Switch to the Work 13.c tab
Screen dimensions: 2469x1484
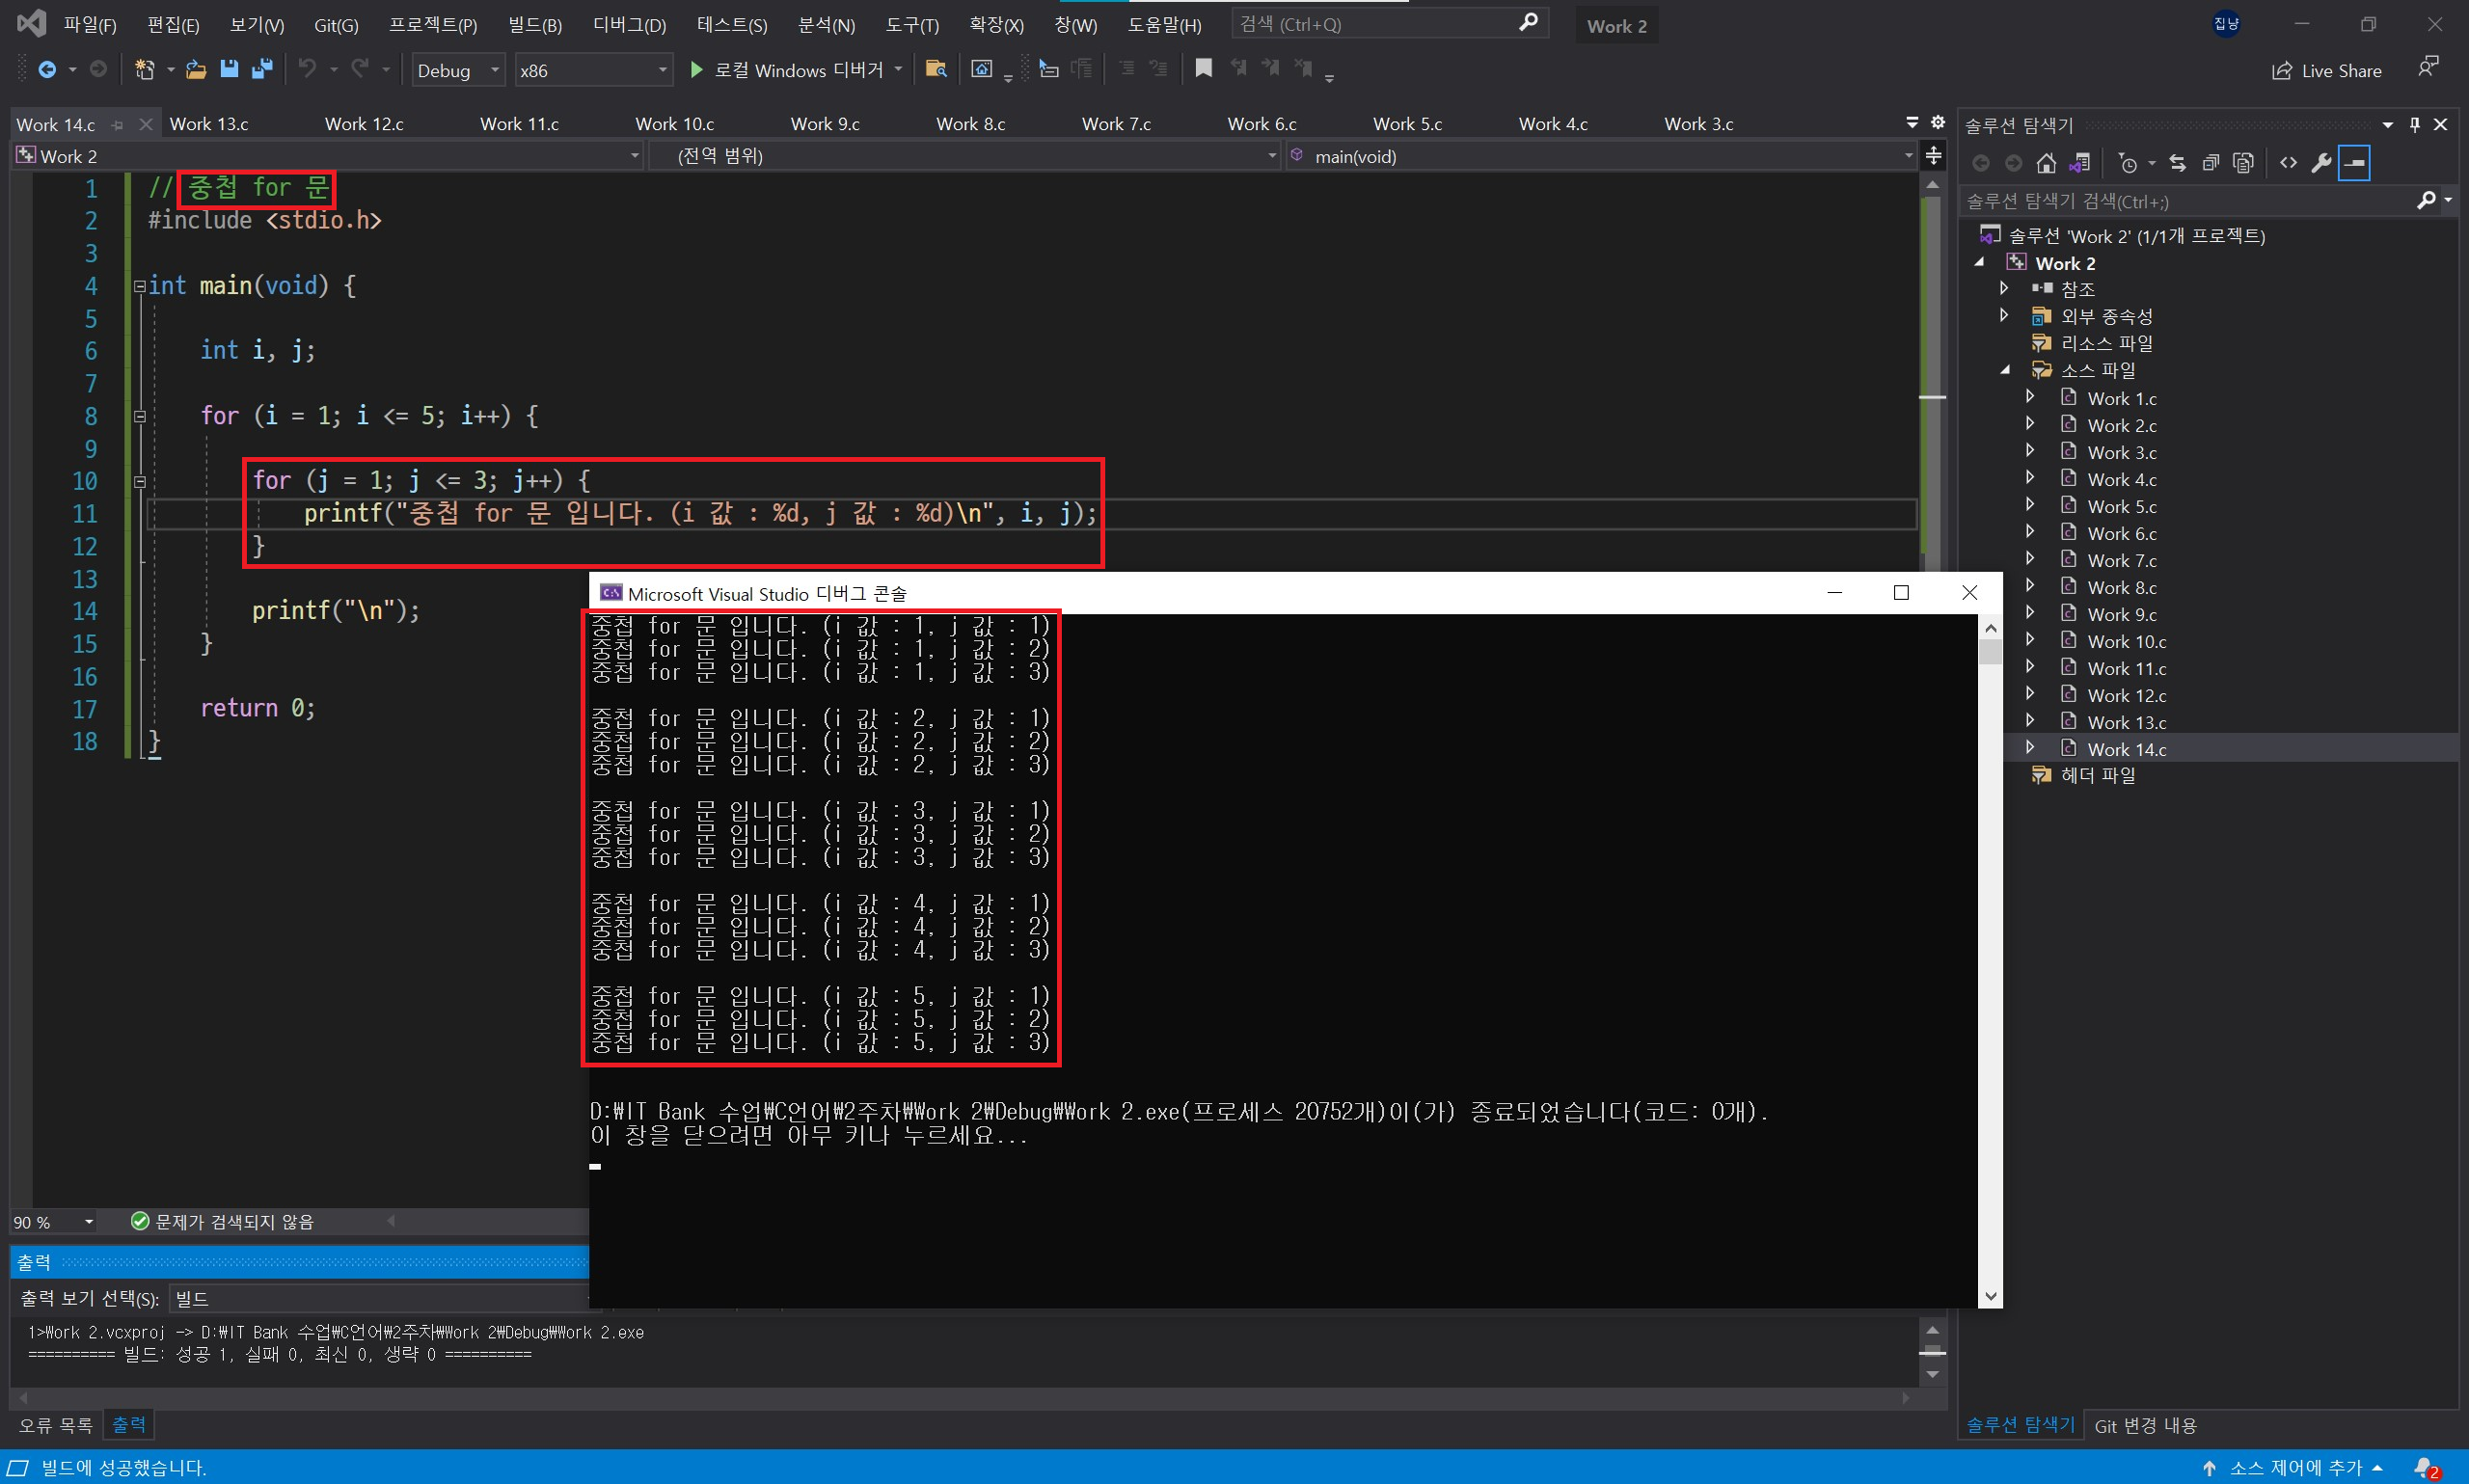[209, 124]
